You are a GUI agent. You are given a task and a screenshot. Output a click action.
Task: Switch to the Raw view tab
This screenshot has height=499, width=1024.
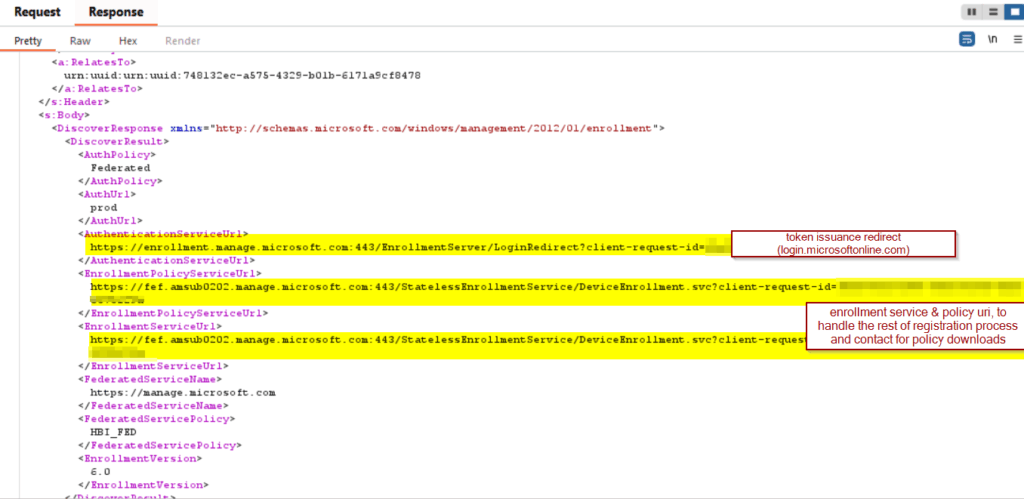(80, 41)
